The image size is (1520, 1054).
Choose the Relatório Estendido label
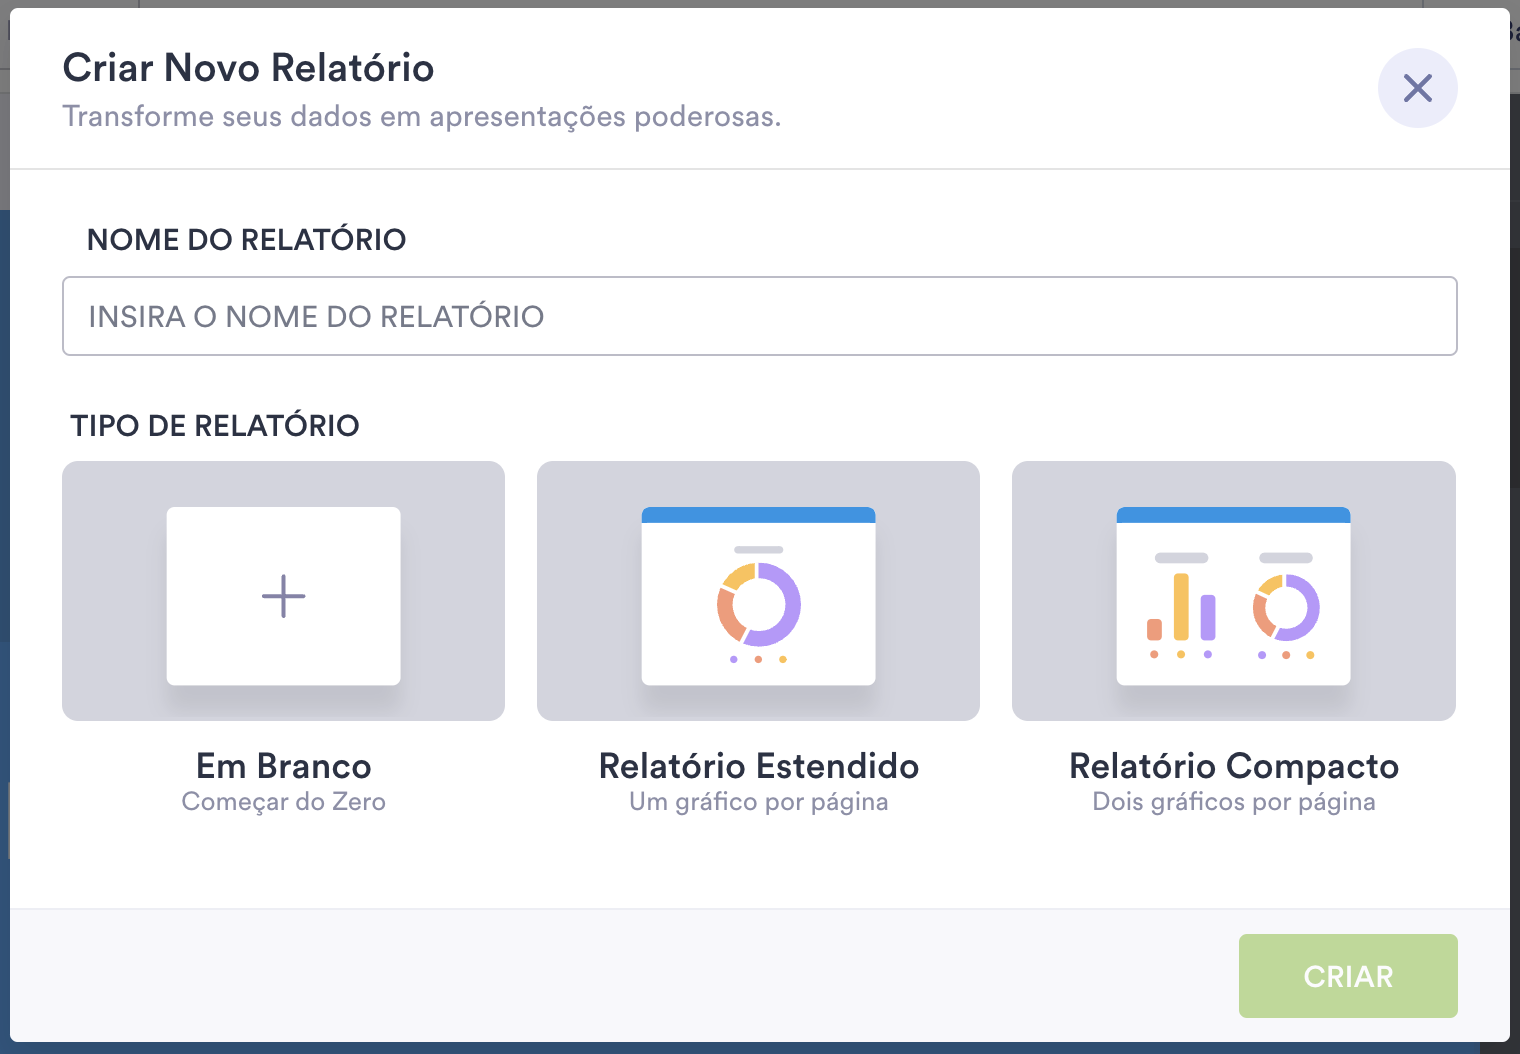click(x=759, y=766)
